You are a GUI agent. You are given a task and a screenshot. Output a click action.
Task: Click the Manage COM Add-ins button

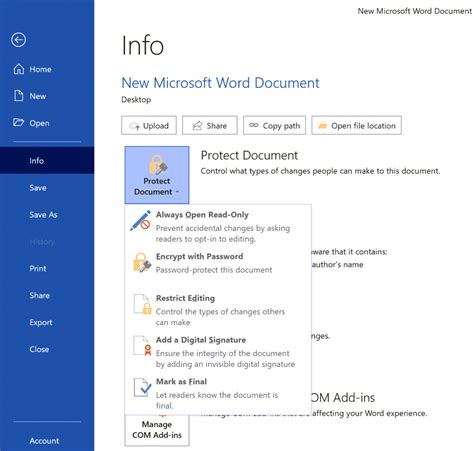[157, 430]
